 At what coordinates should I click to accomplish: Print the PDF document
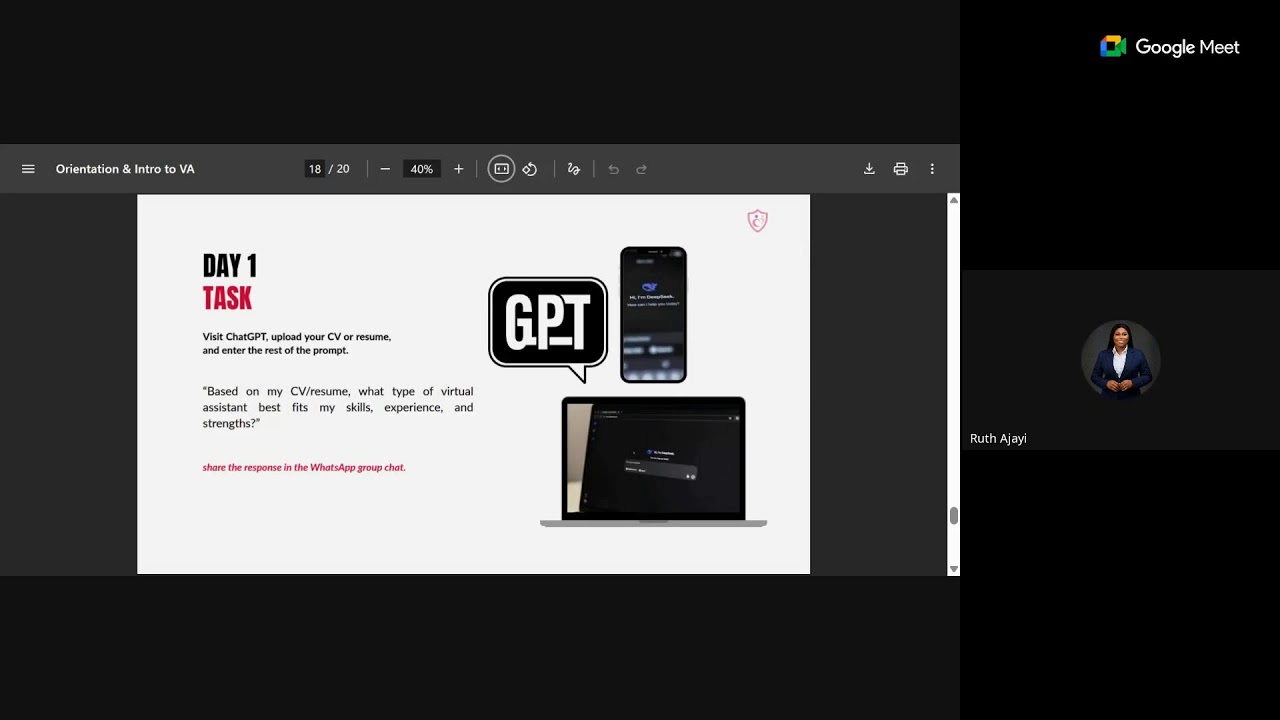coord(901,169)
